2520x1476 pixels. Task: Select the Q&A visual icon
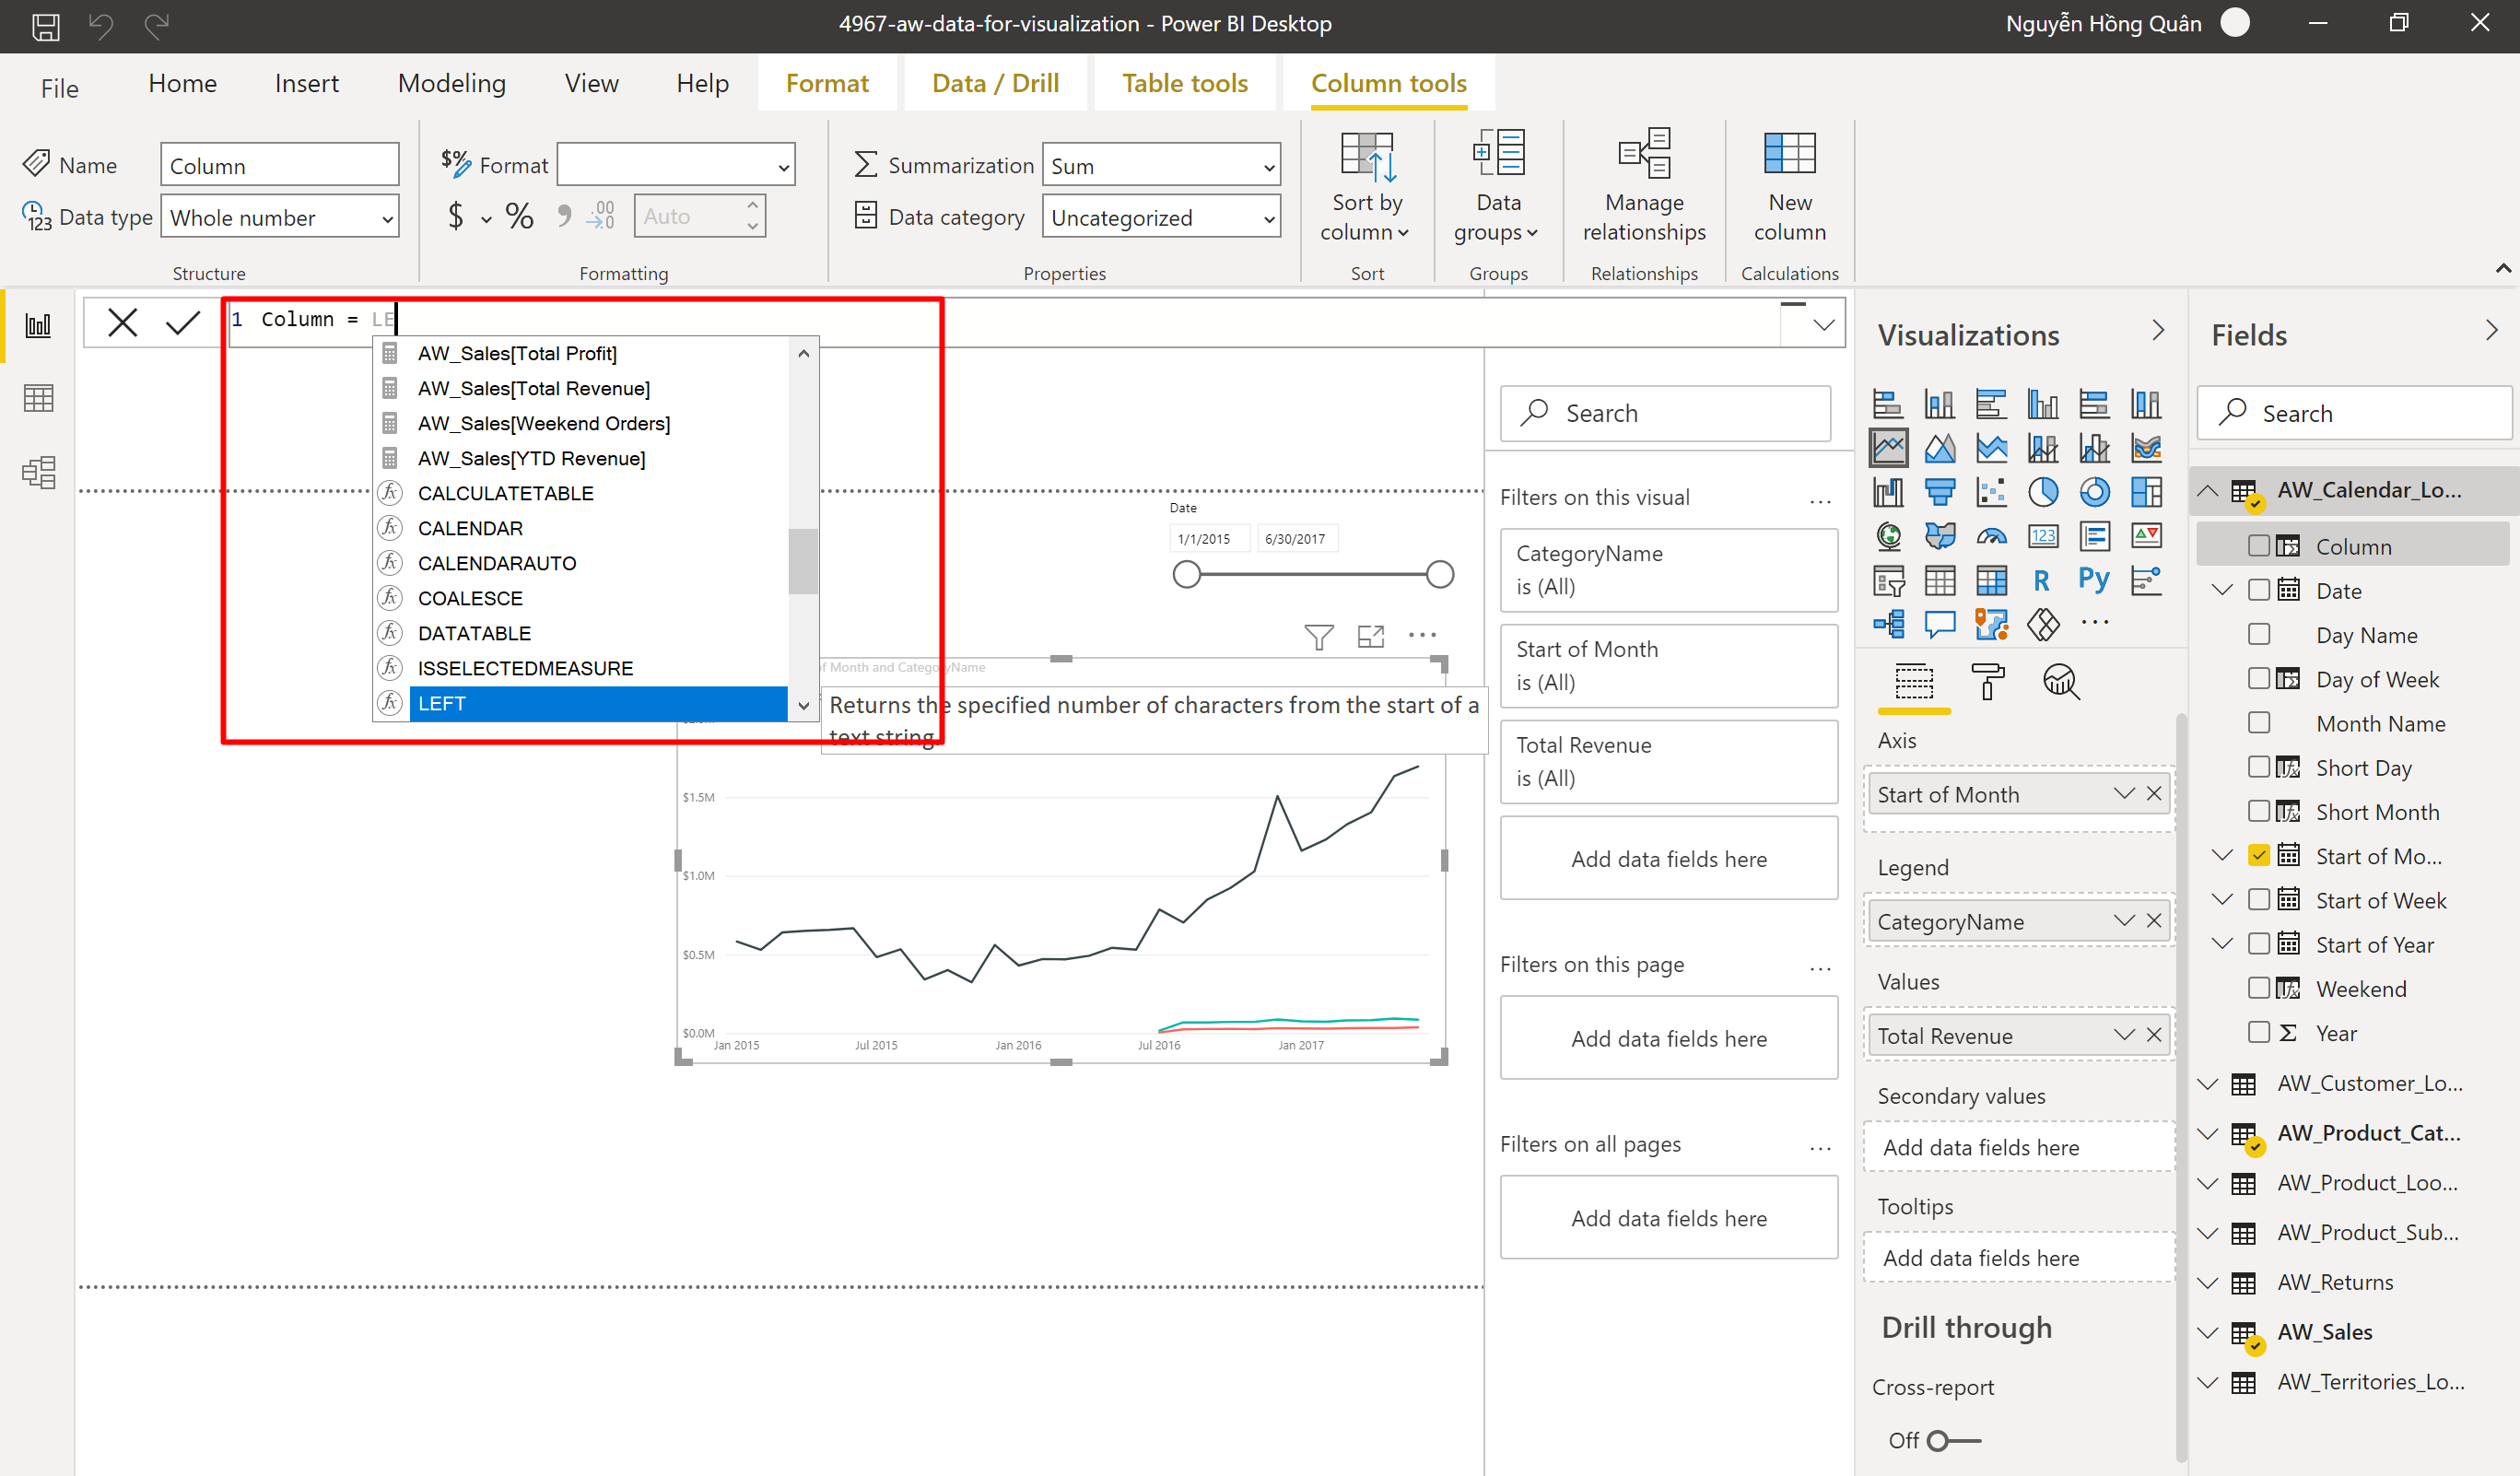pyautogui.click(x=1940, y=625)
